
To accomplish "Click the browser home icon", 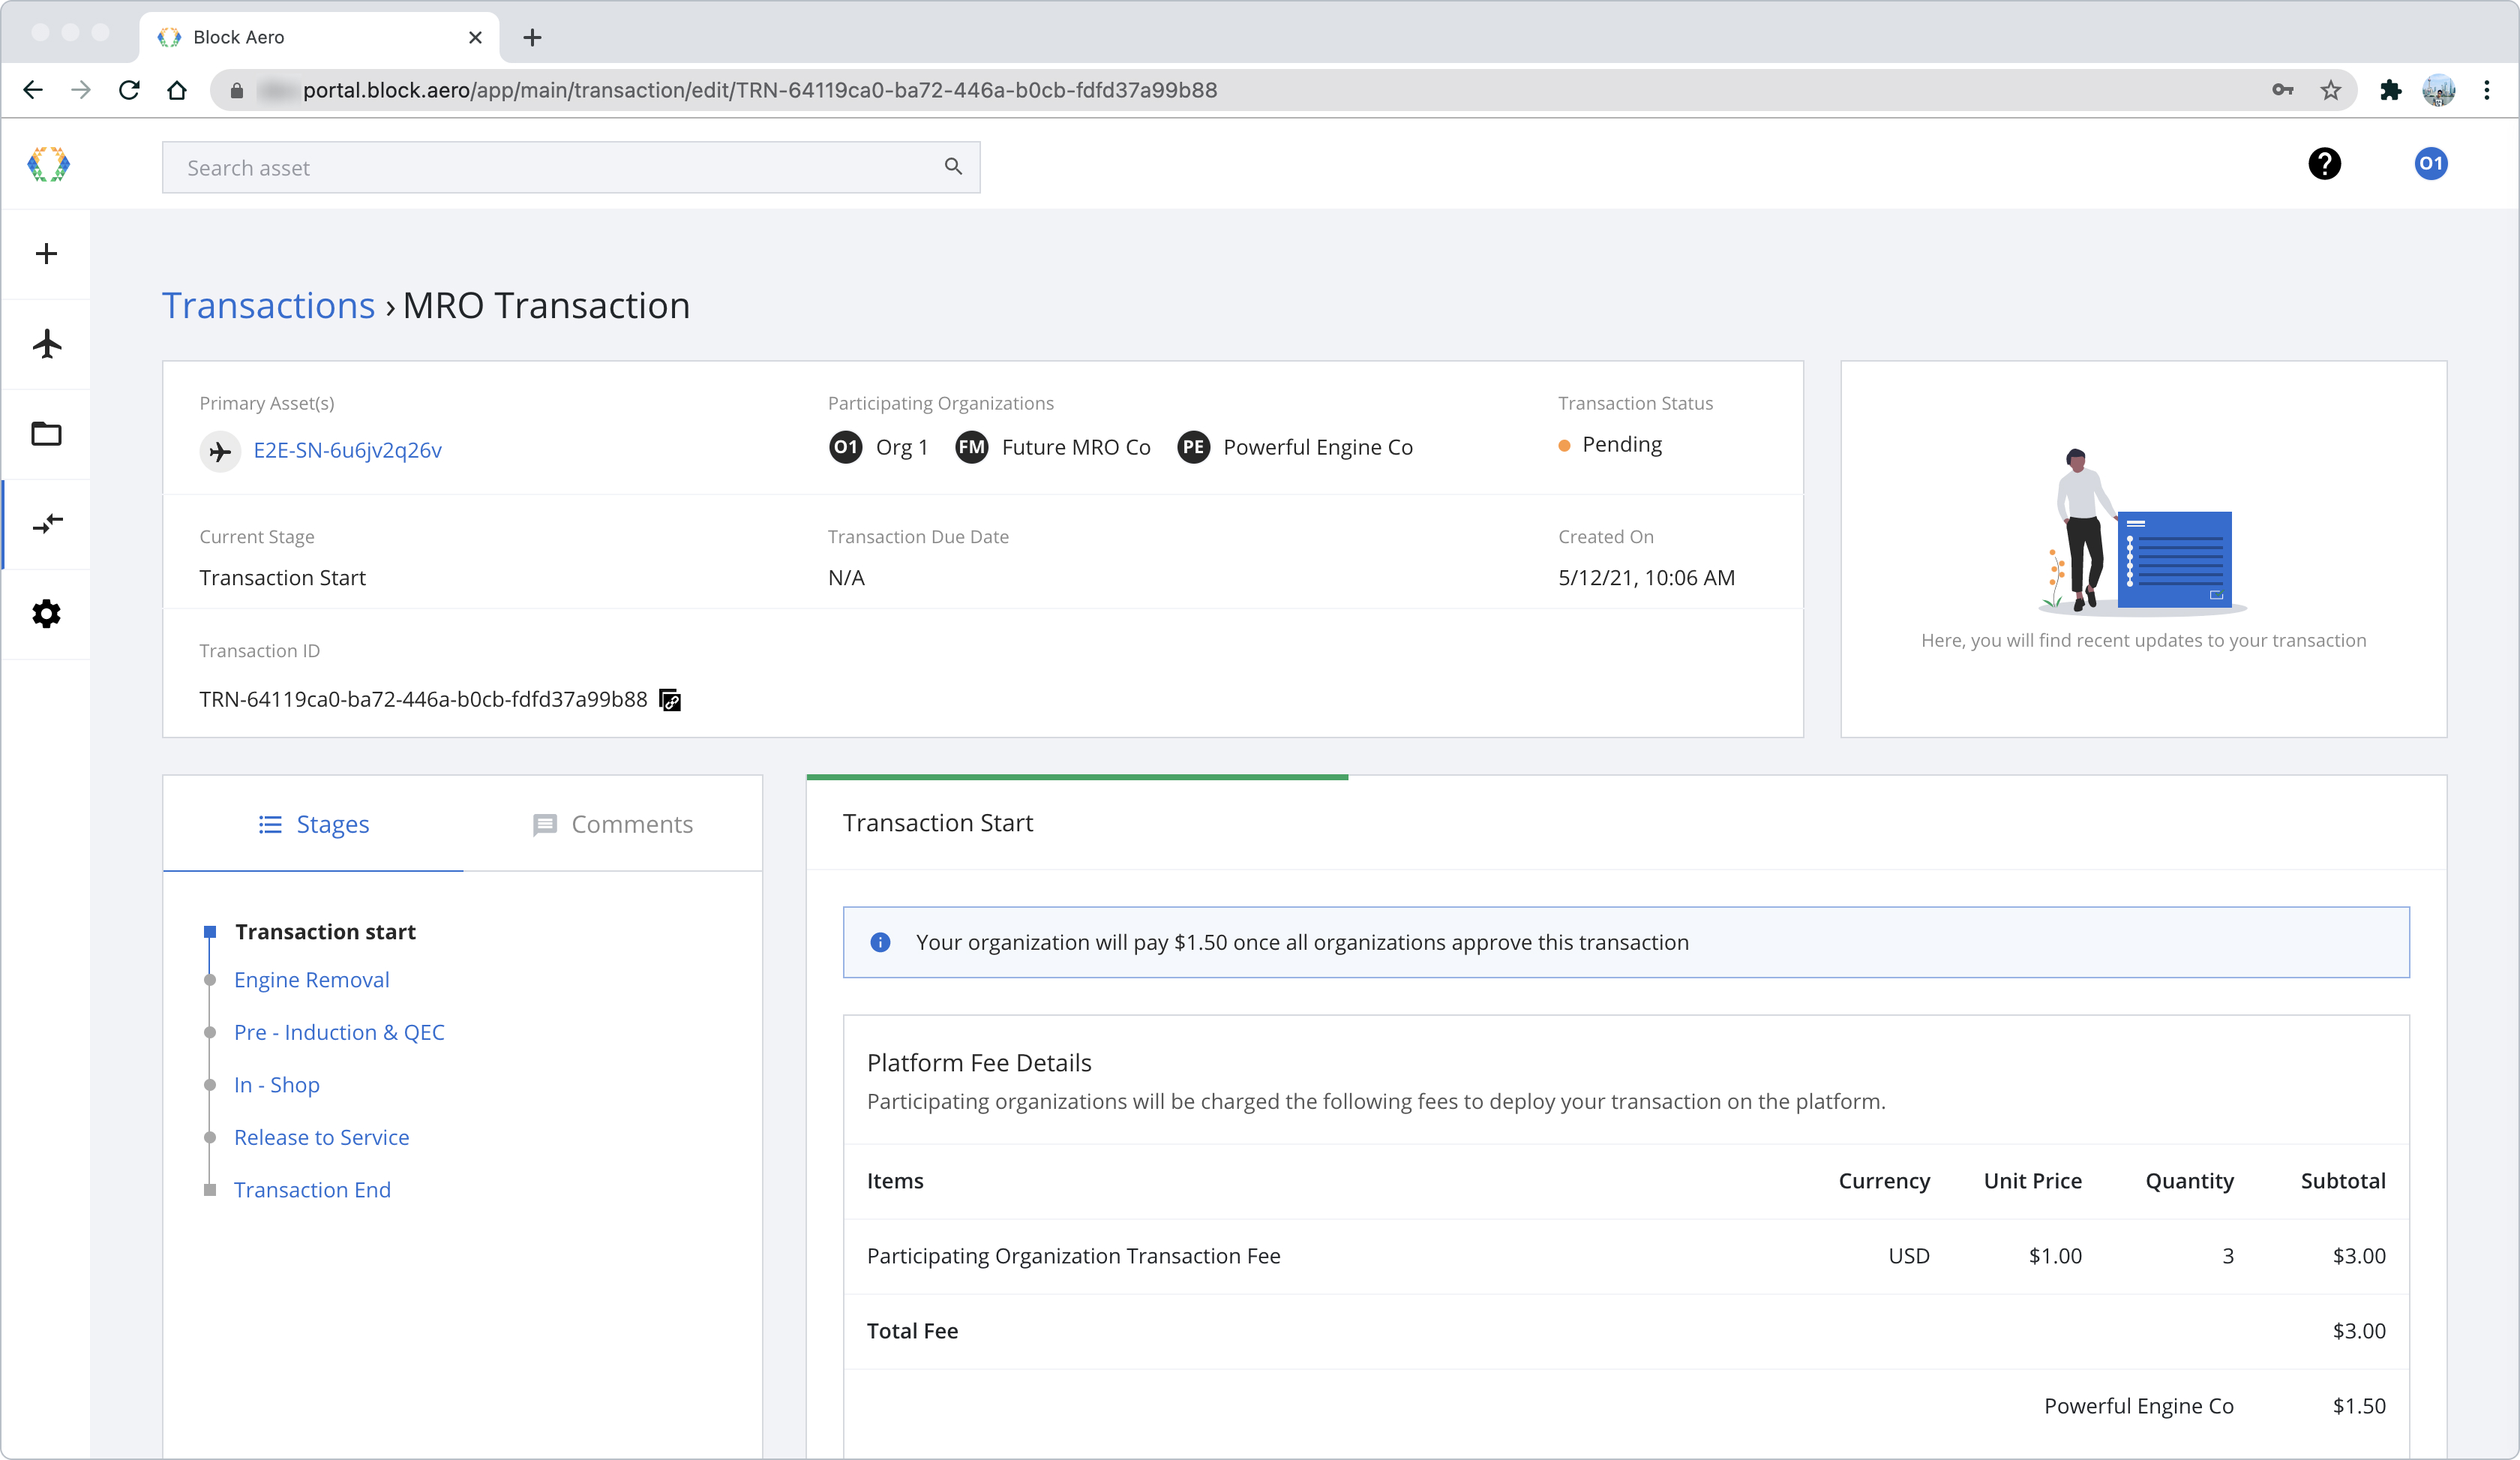I will click(x=177, y=90).
